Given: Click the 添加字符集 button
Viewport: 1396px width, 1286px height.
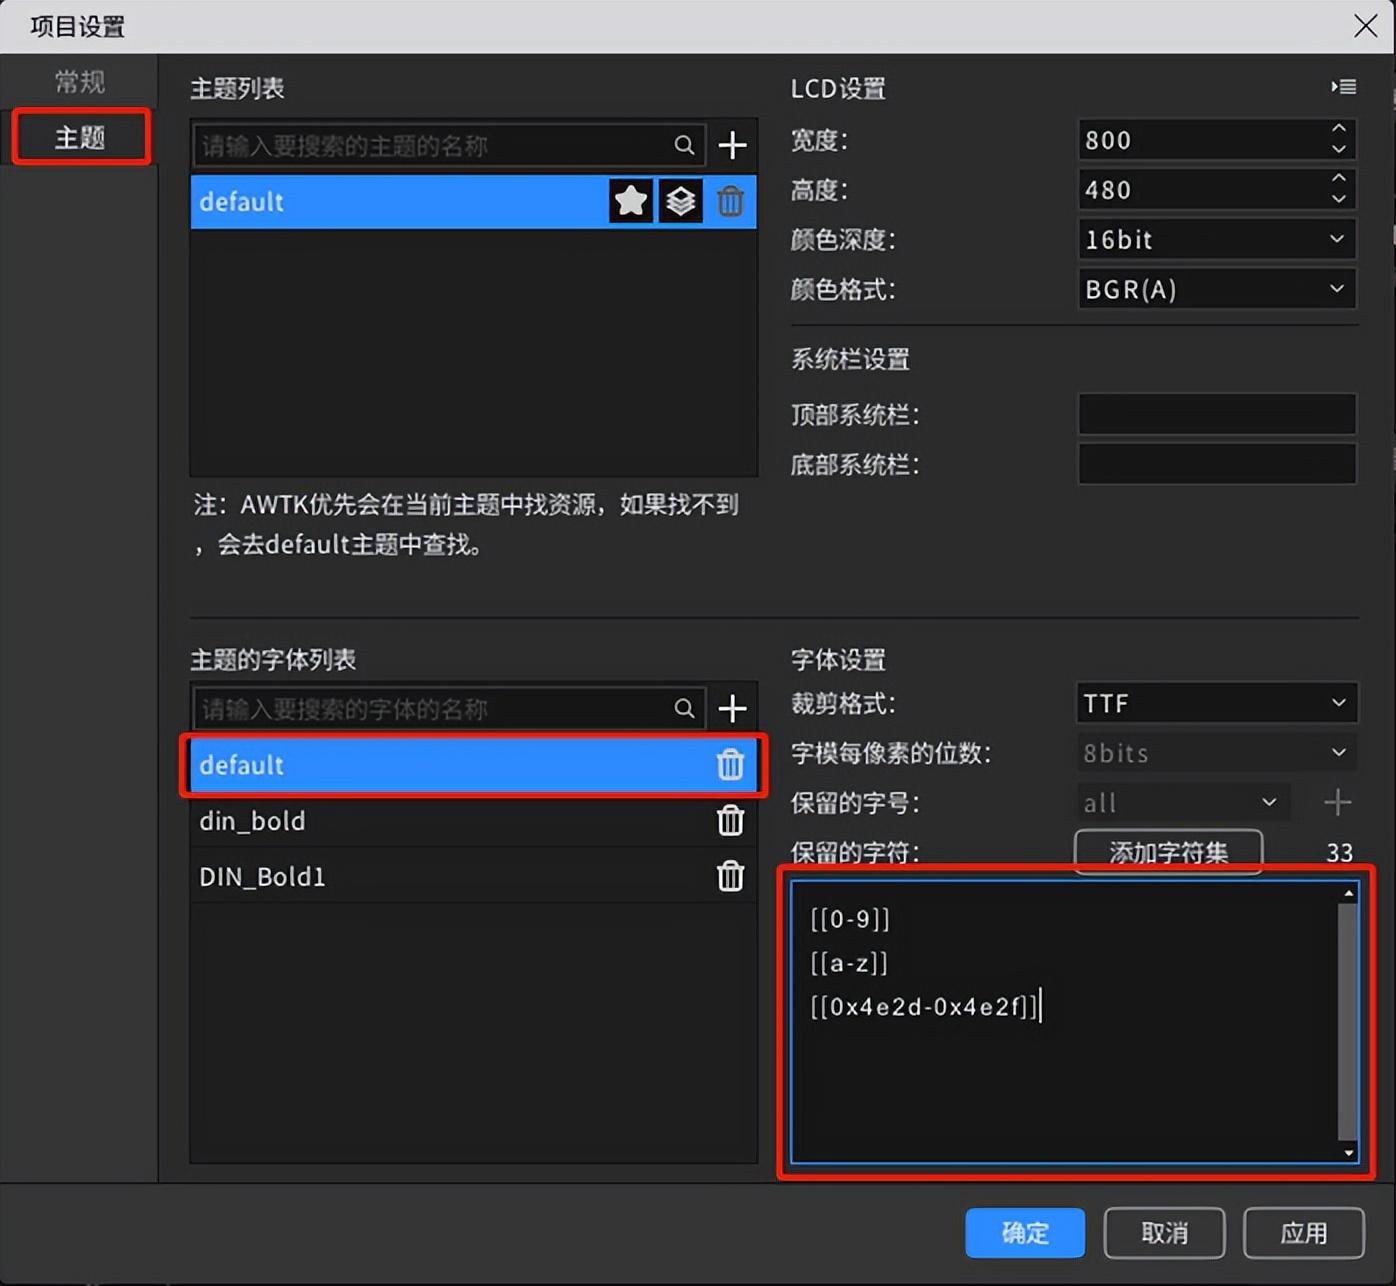Looking at the screenshot, I should point(1167,852).
